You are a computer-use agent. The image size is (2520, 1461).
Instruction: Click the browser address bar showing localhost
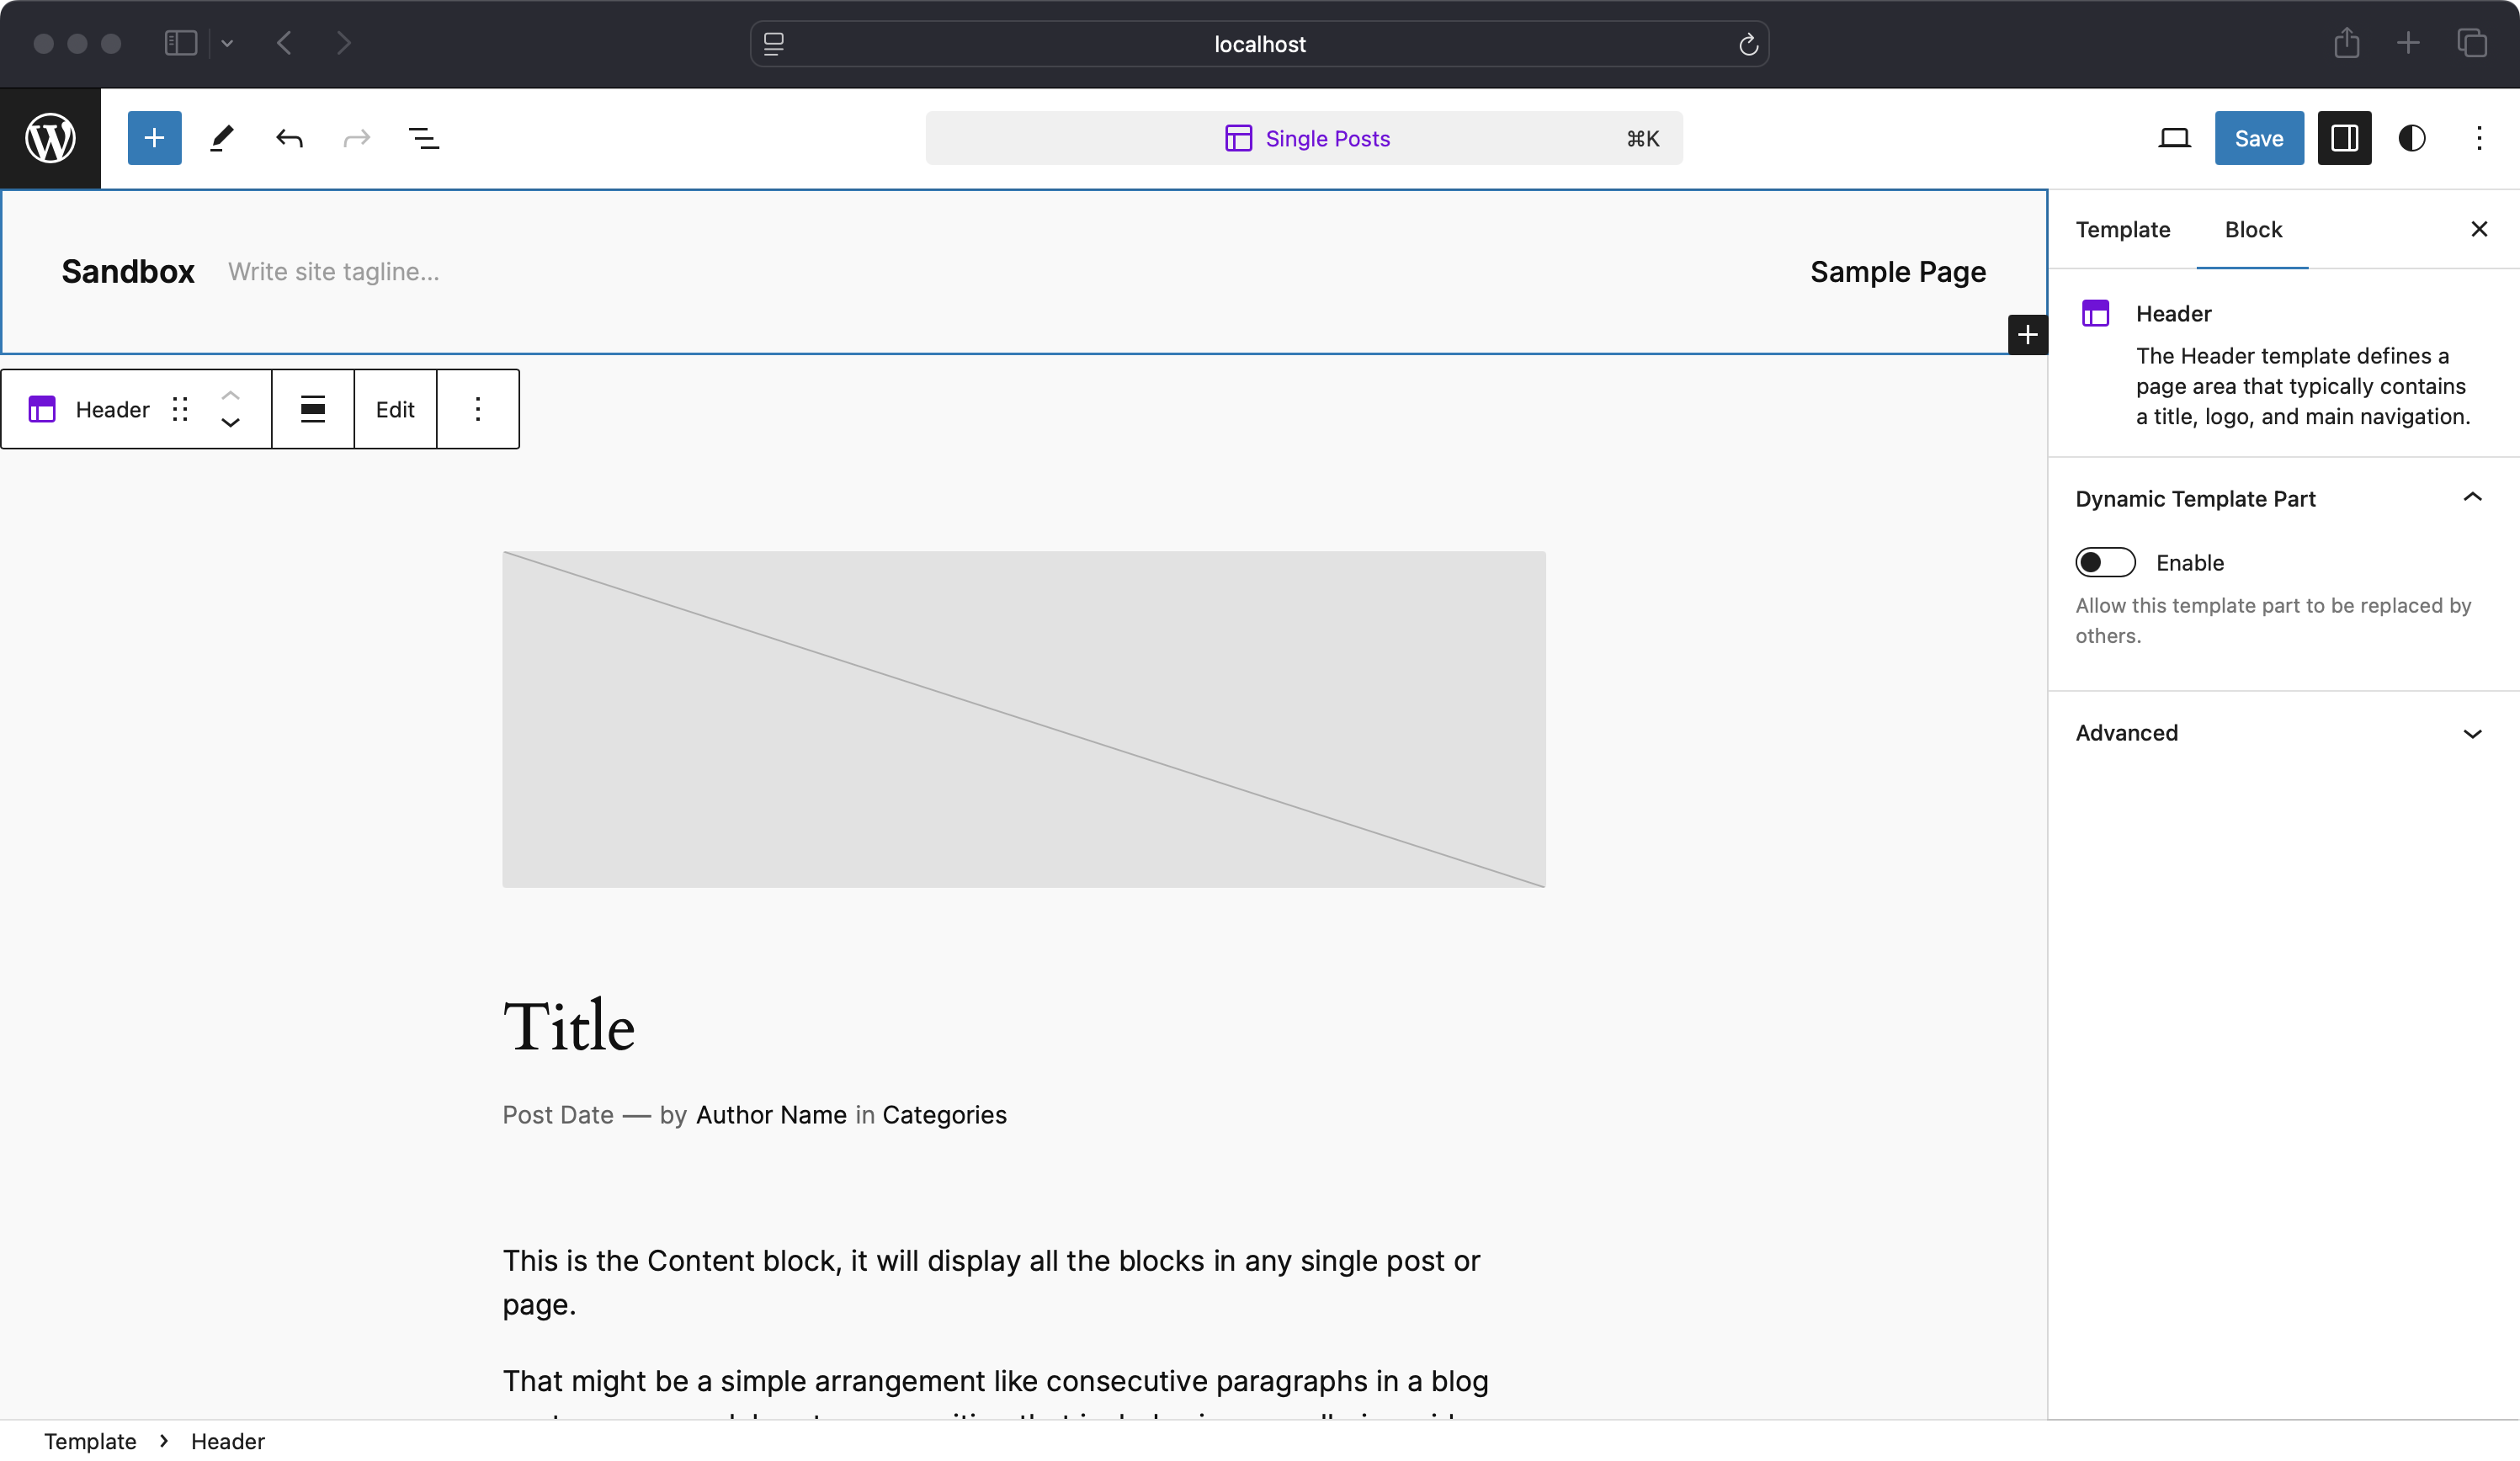(1259, 44)
